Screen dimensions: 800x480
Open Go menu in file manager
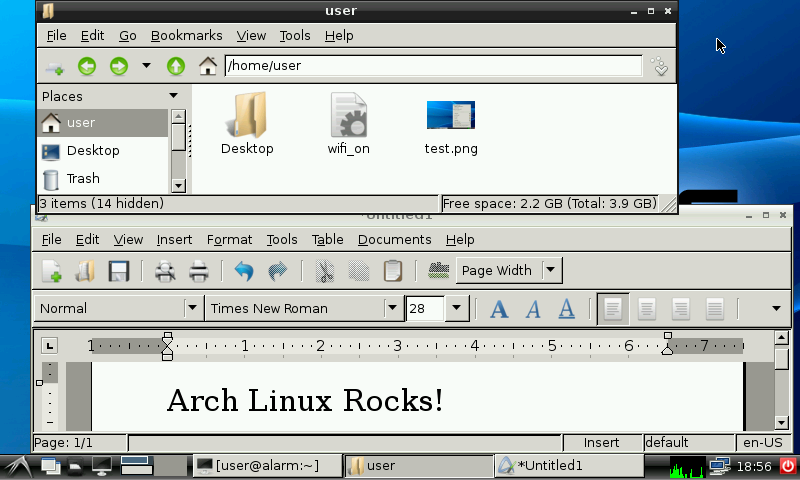click(128, 36)
